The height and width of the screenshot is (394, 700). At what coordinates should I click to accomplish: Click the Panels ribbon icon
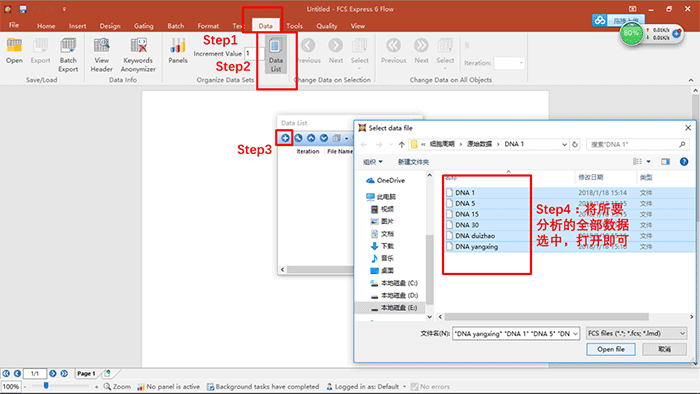[x=178, y=50]
